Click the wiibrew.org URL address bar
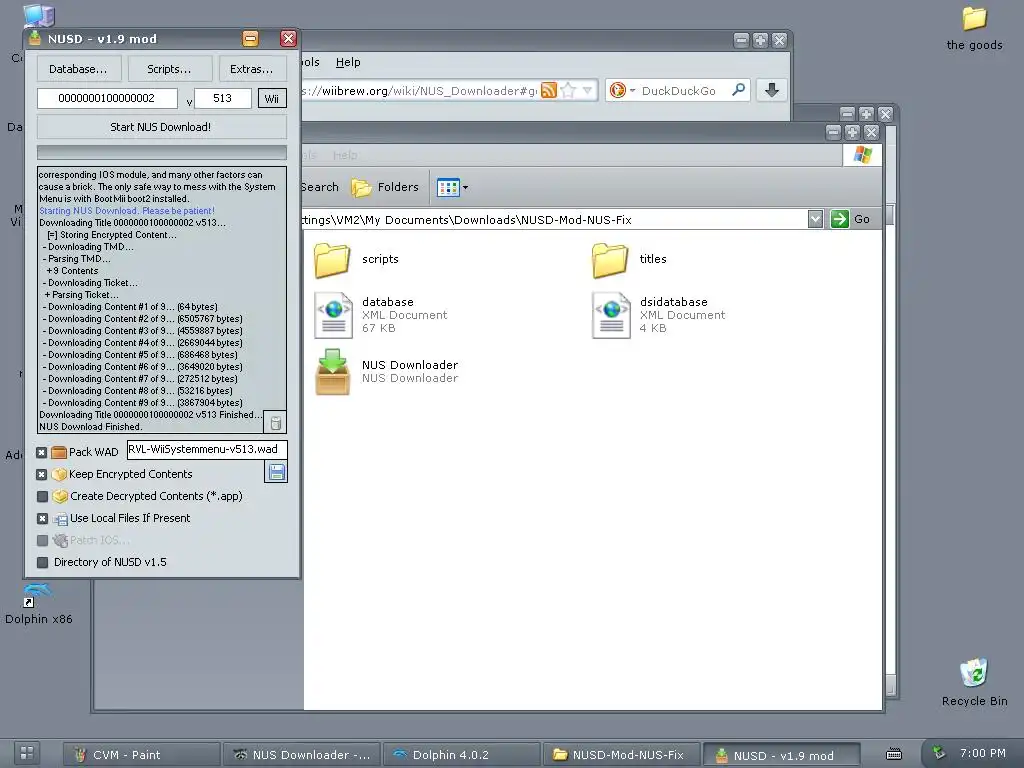1024x768 pixels. 418,91
